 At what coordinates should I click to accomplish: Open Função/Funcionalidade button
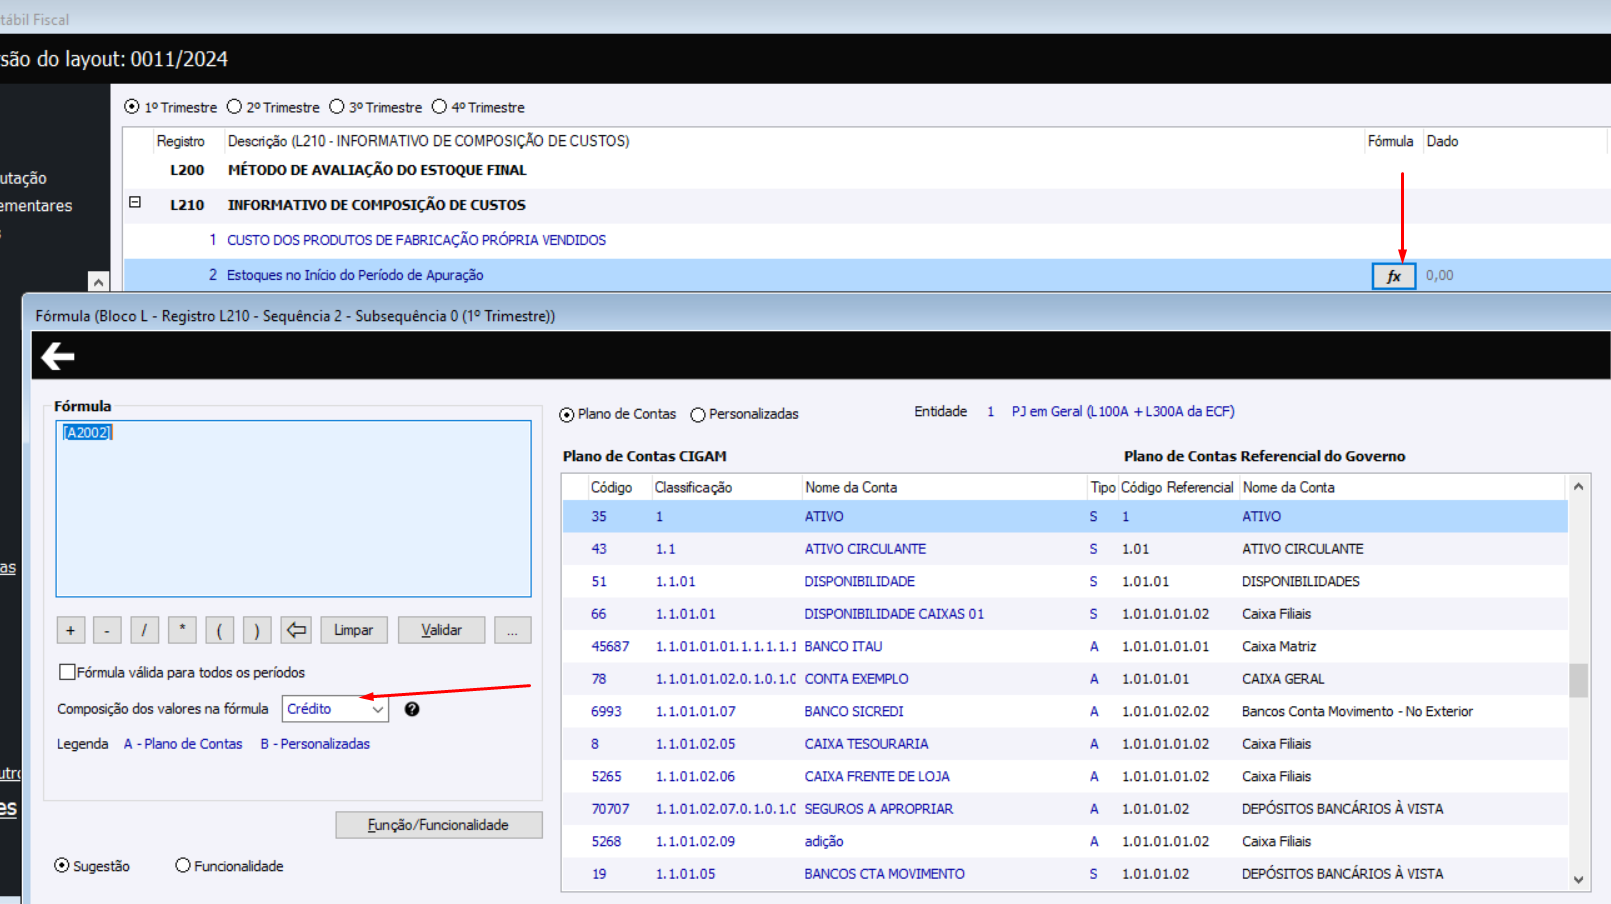(x=438, y=825)
